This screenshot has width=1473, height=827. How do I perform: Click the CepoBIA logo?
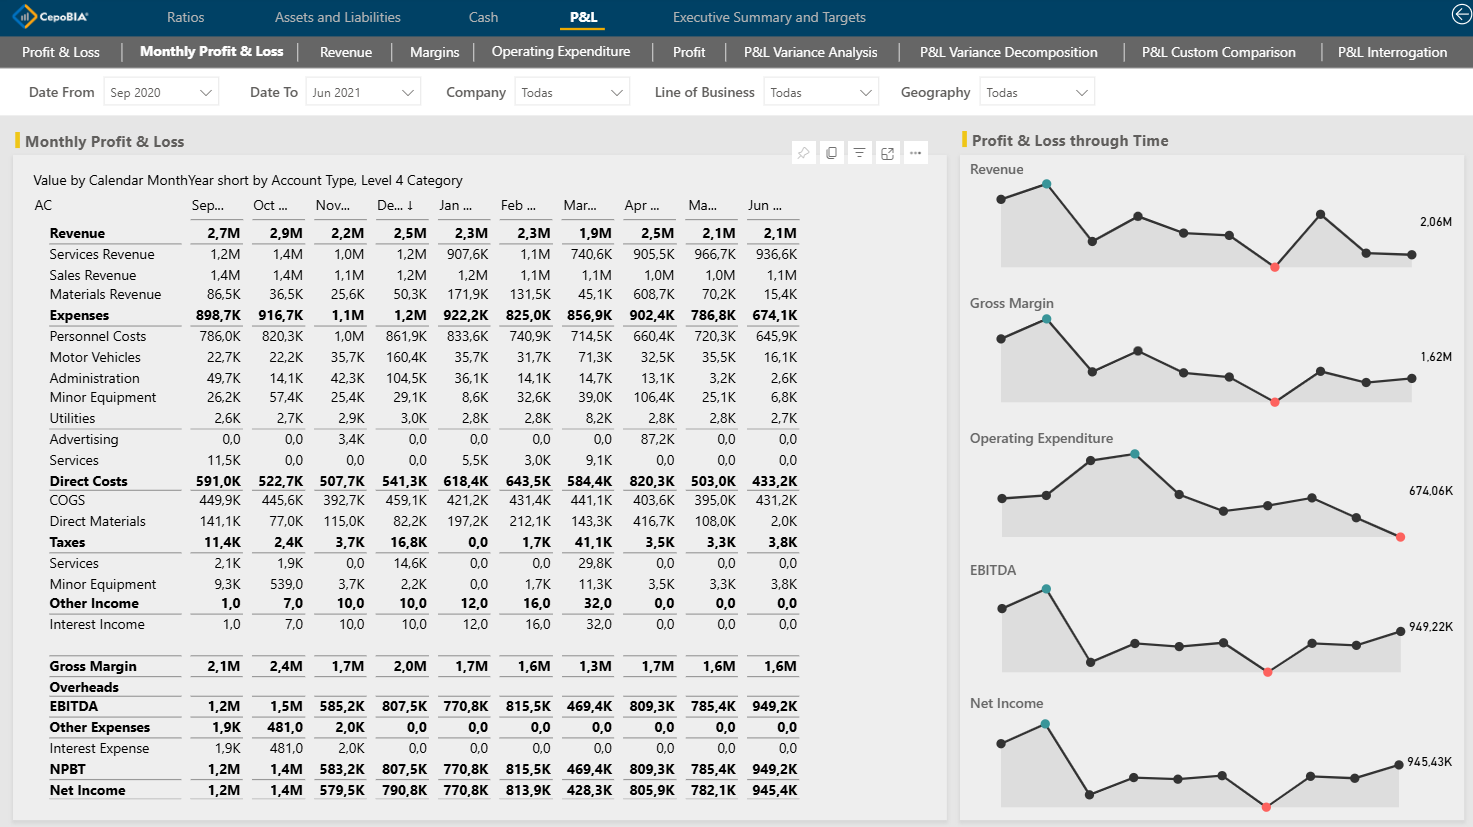[x=50, y=17]
